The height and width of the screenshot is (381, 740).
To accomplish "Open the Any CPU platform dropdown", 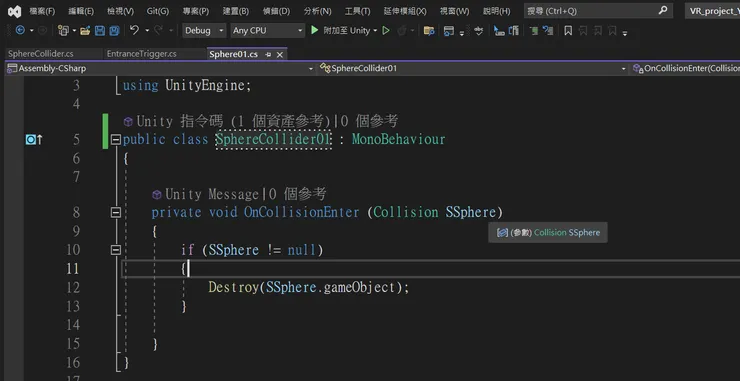I will pos(268,31).
